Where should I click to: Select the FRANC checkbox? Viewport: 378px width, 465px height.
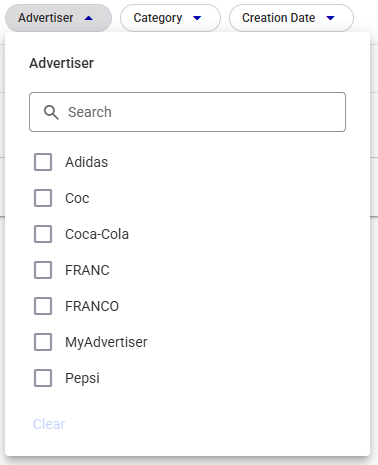point(43,270)
